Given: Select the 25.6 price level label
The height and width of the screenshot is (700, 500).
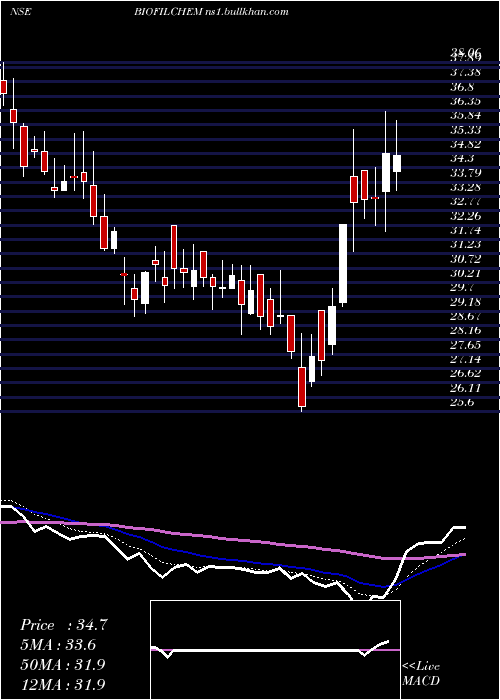Looking at the screenshot, I should coord(462,402).
